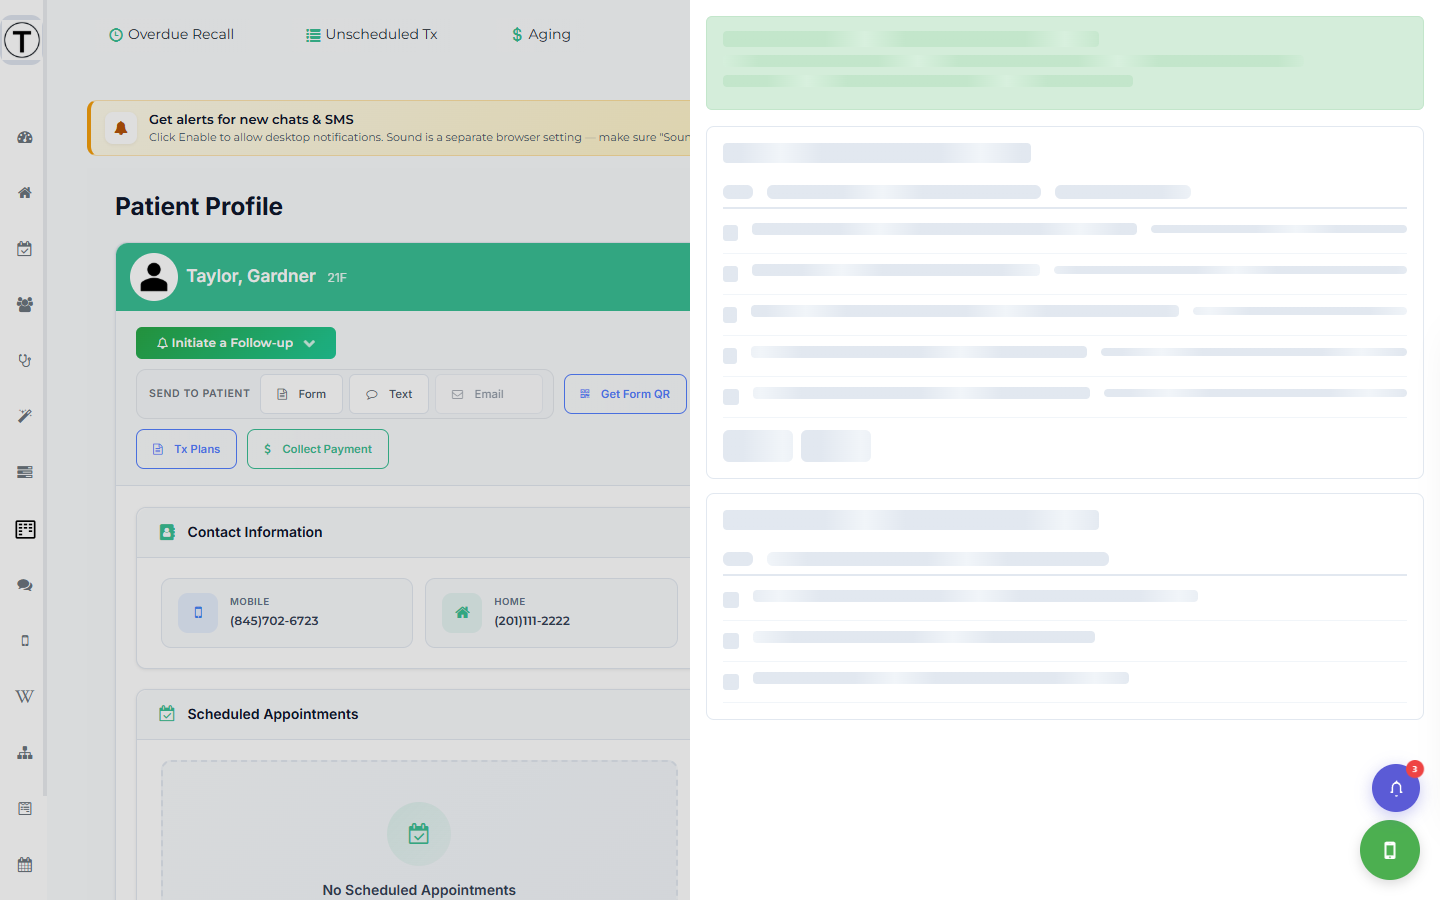Click the patient name Taylor, Gardner
1440x900 pixels.
click(x=251, y=276)
